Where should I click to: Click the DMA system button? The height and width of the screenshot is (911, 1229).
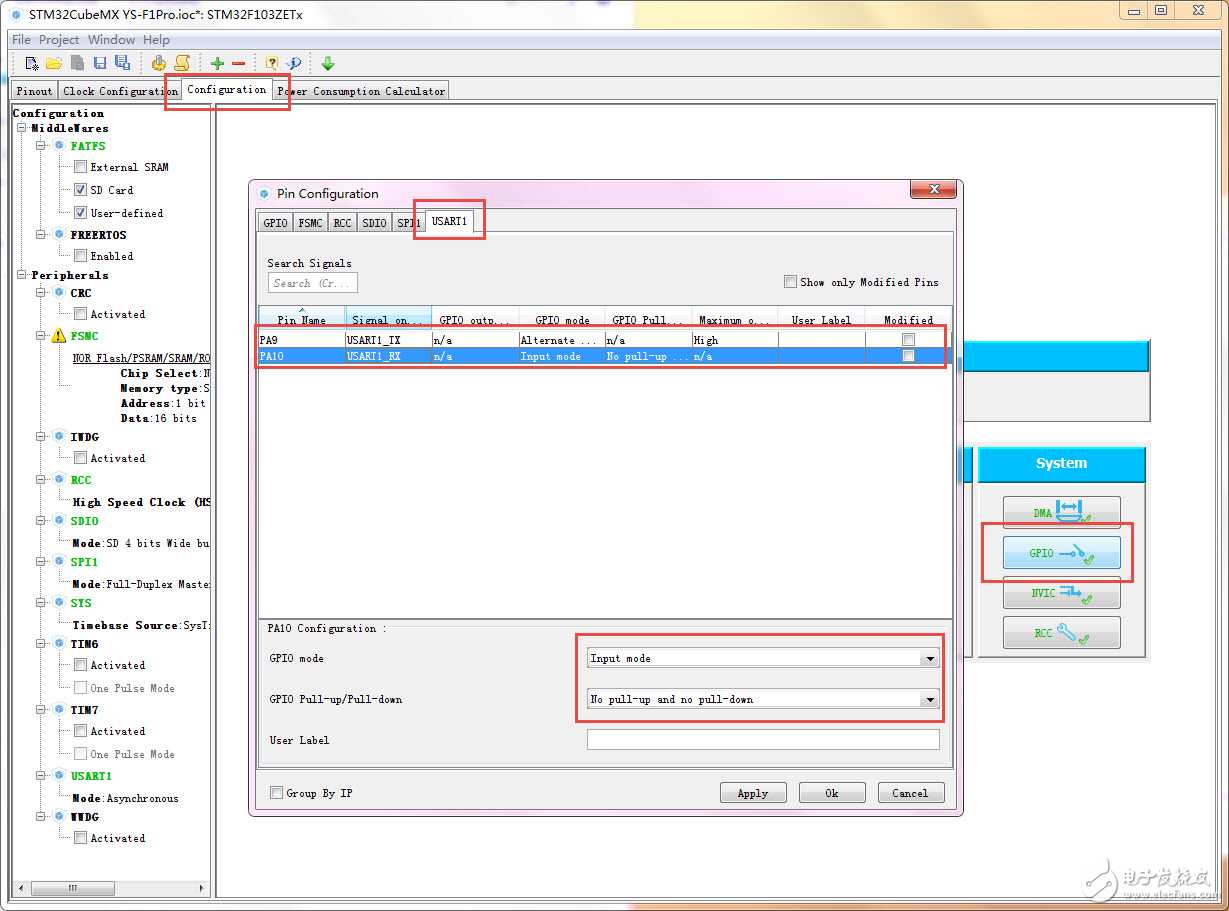tap(1062, 513)
